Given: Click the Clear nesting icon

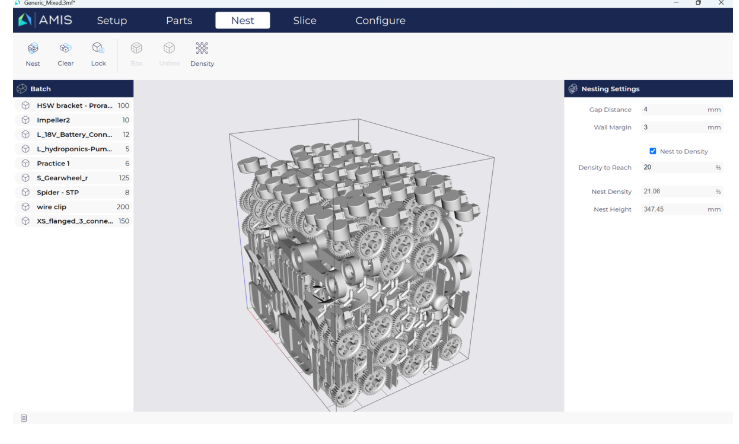Looking at the screenshot, I should coord(64,50).
